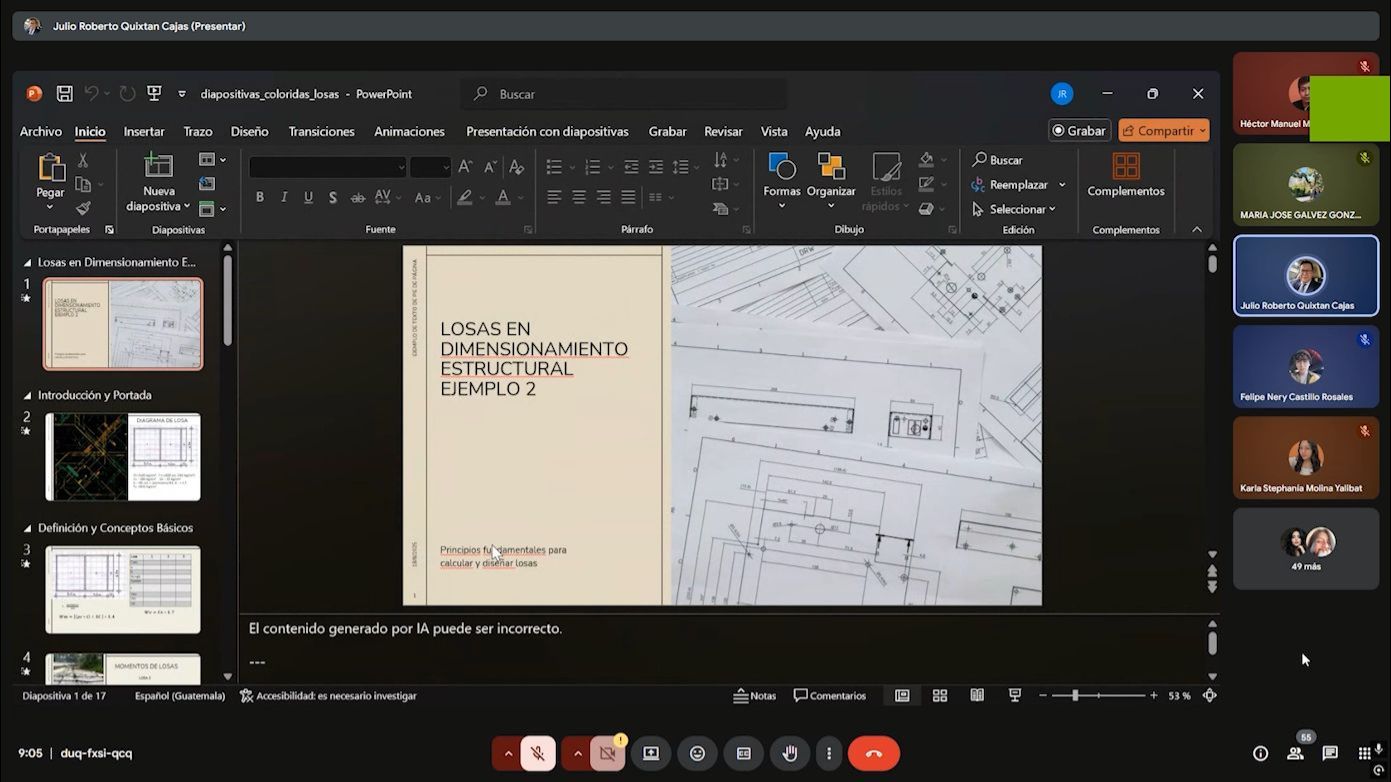This screenshot has width=1391, height=782.
Task: Open the Complementos add-ins icon
Action: (1126, 166)
